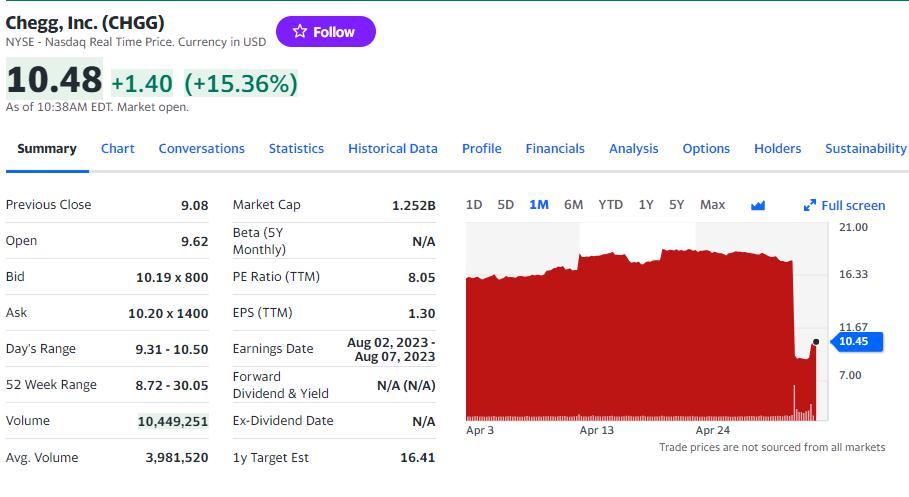The height and width of the screenshot is (497, 909).
Task: Click the Apr 3 chart axis label
Action: pos(480,430)
